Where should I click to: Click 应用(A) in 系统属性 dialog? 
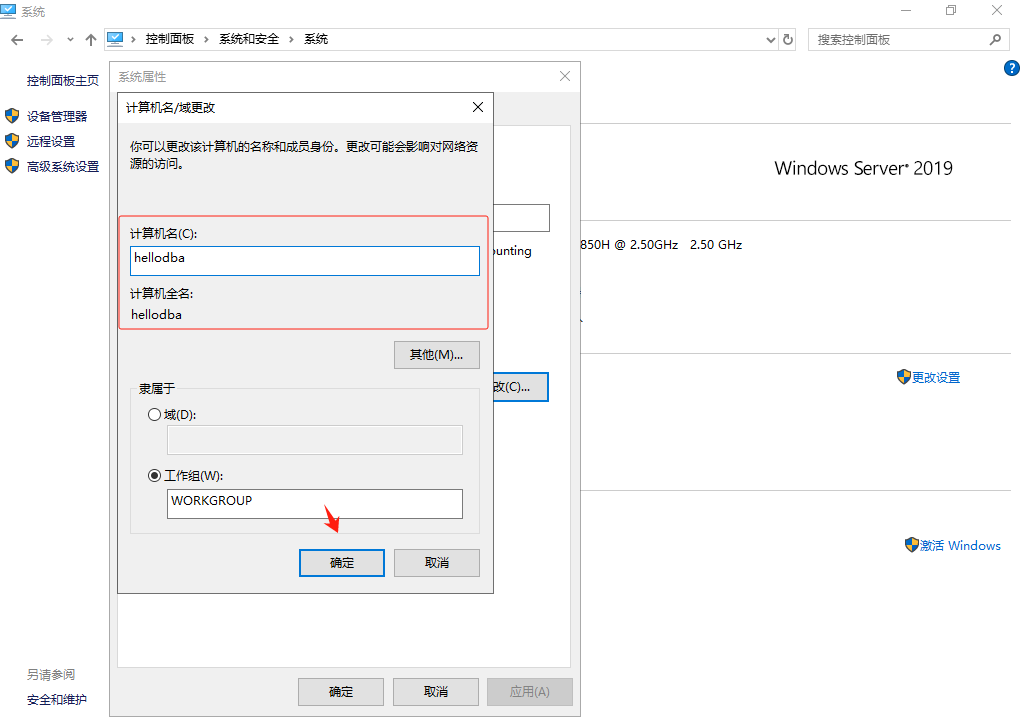pos(530,692)
